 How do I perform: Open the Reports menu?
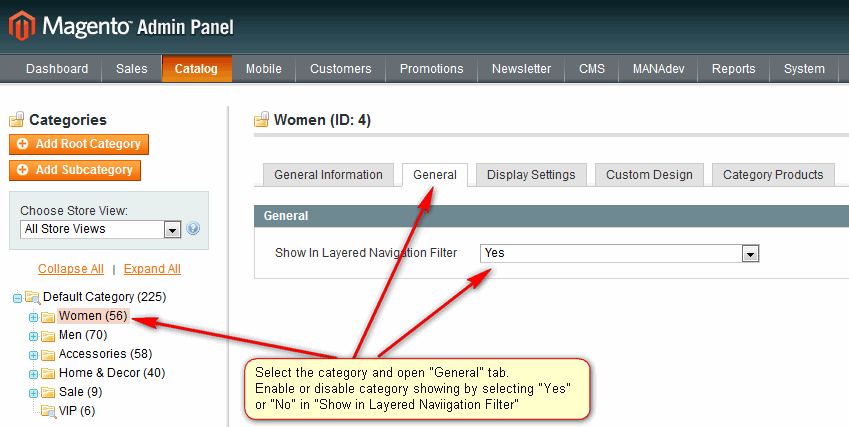734,69
